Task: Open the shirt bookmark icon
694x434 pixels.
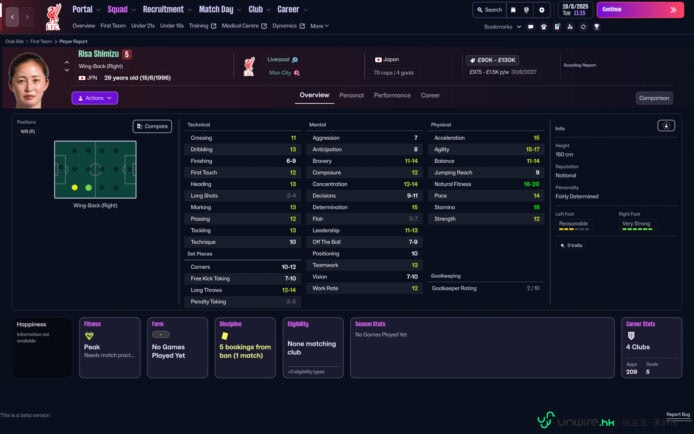Action: click(544, 27)
